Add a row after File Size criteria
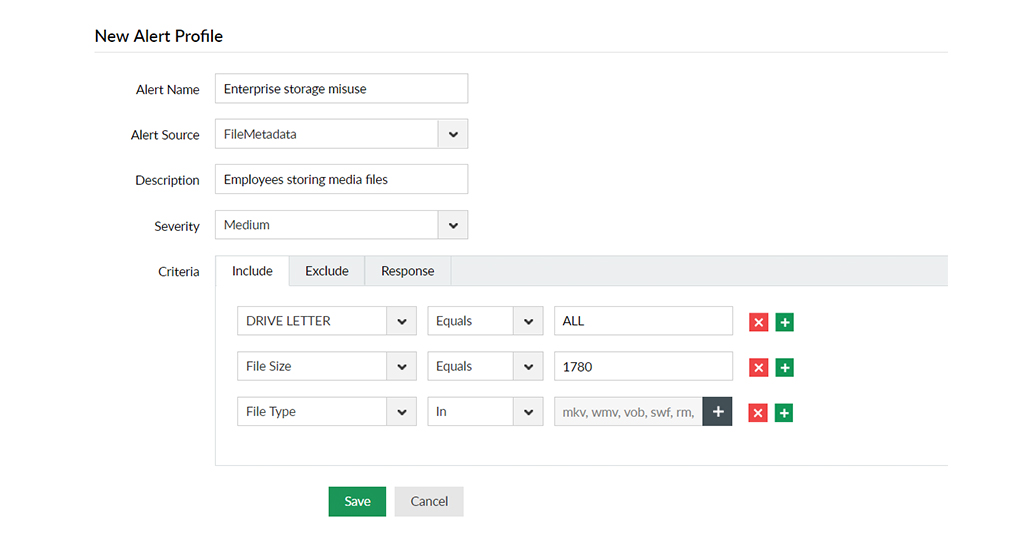Image resolution: width=1031 pixels, height=544 pixels. click(785, 367)
